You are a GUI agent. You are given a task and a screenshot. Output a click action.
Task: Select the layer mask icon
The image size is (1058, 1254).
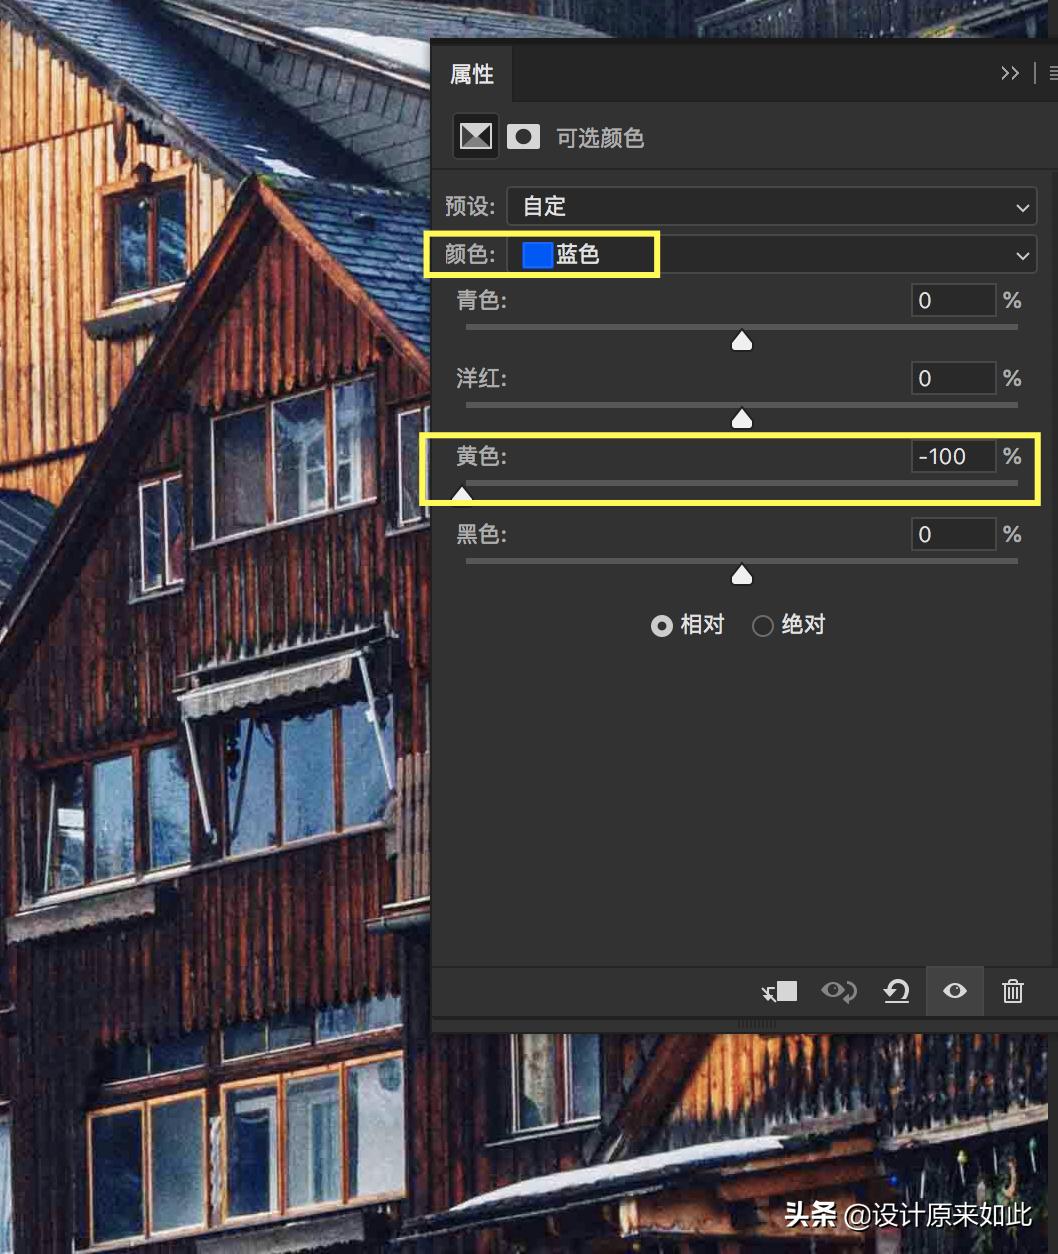click(x=523, y=137)
